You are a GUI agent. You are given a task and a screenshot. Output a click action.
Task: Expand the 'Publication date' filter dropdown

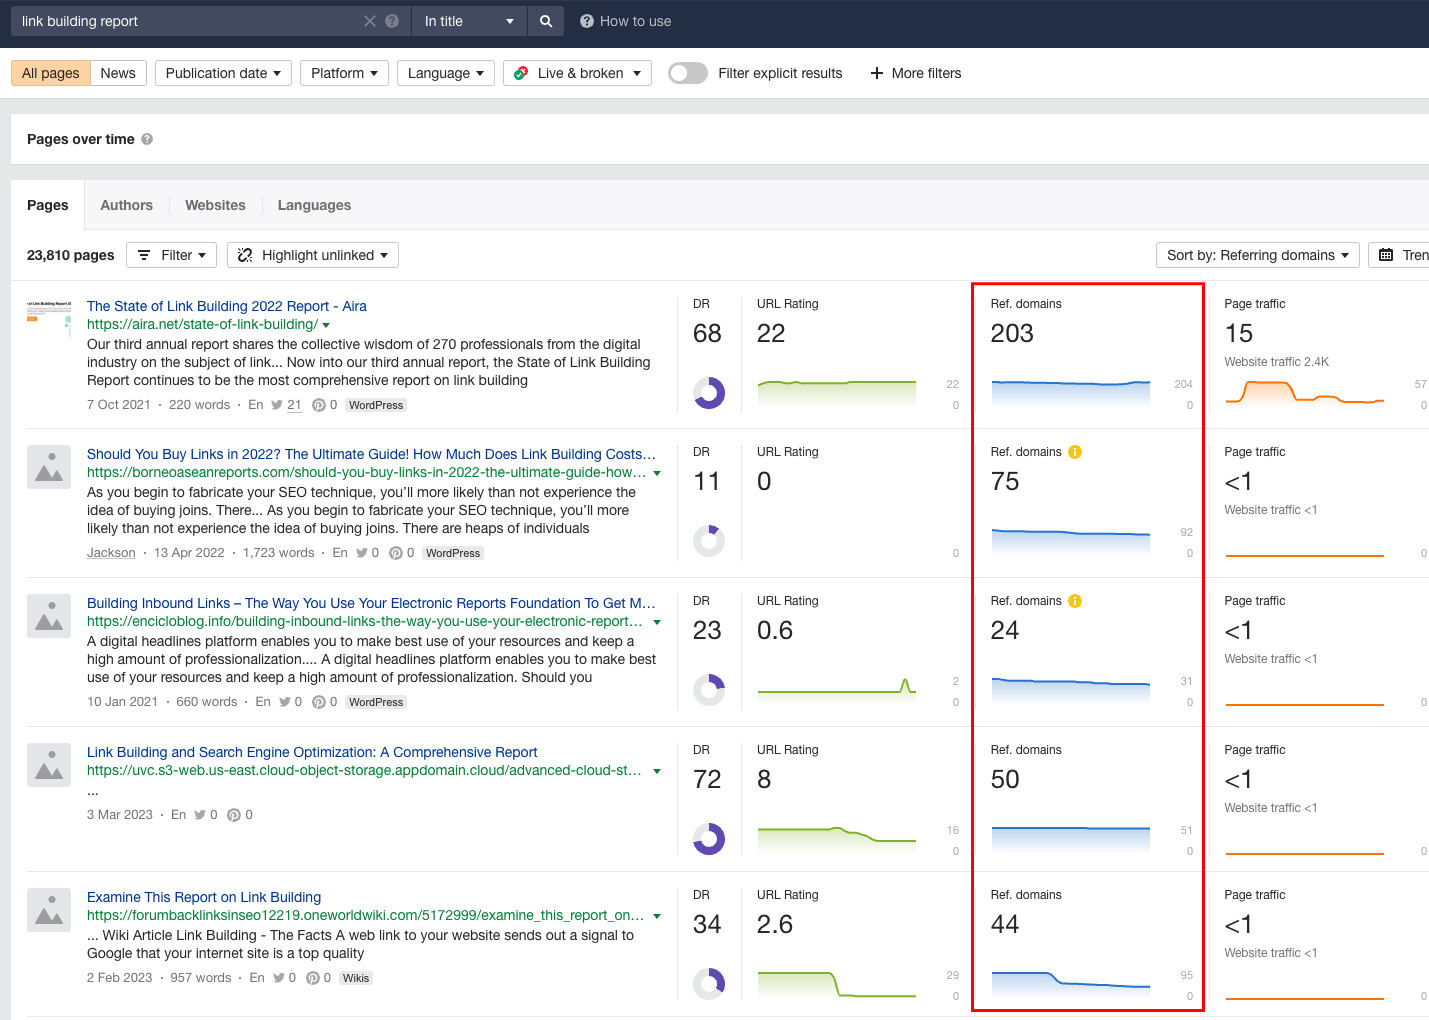(222, 72)
